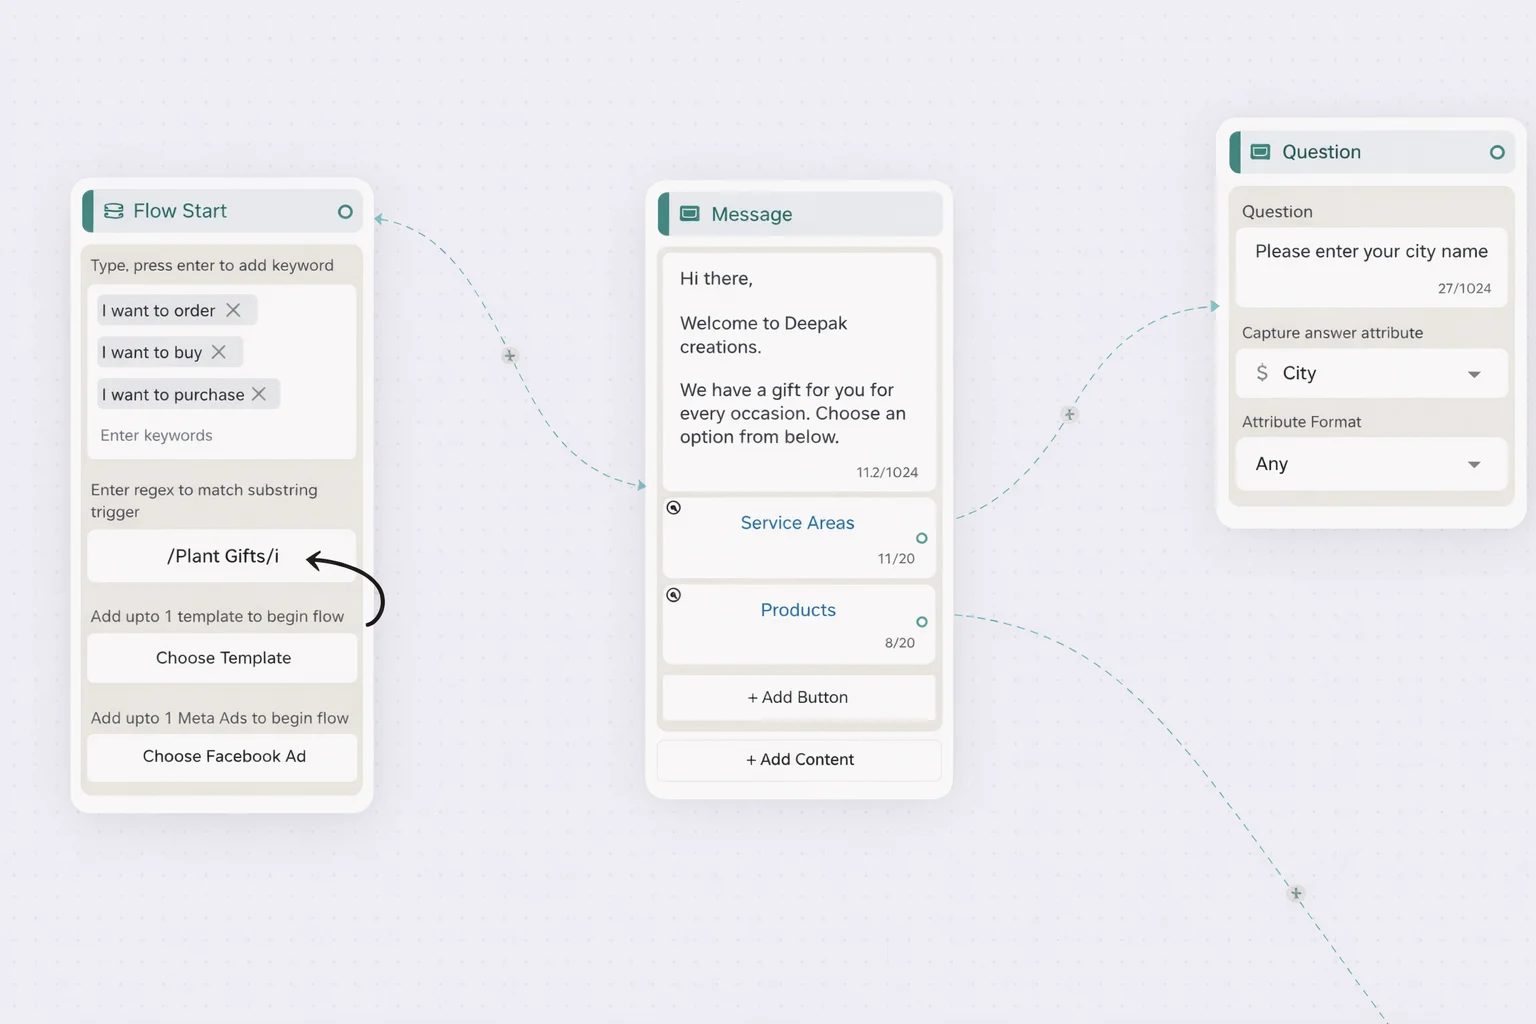
Task: Click the Choose Facebook Ad button
Action: (x=223, y=757)
